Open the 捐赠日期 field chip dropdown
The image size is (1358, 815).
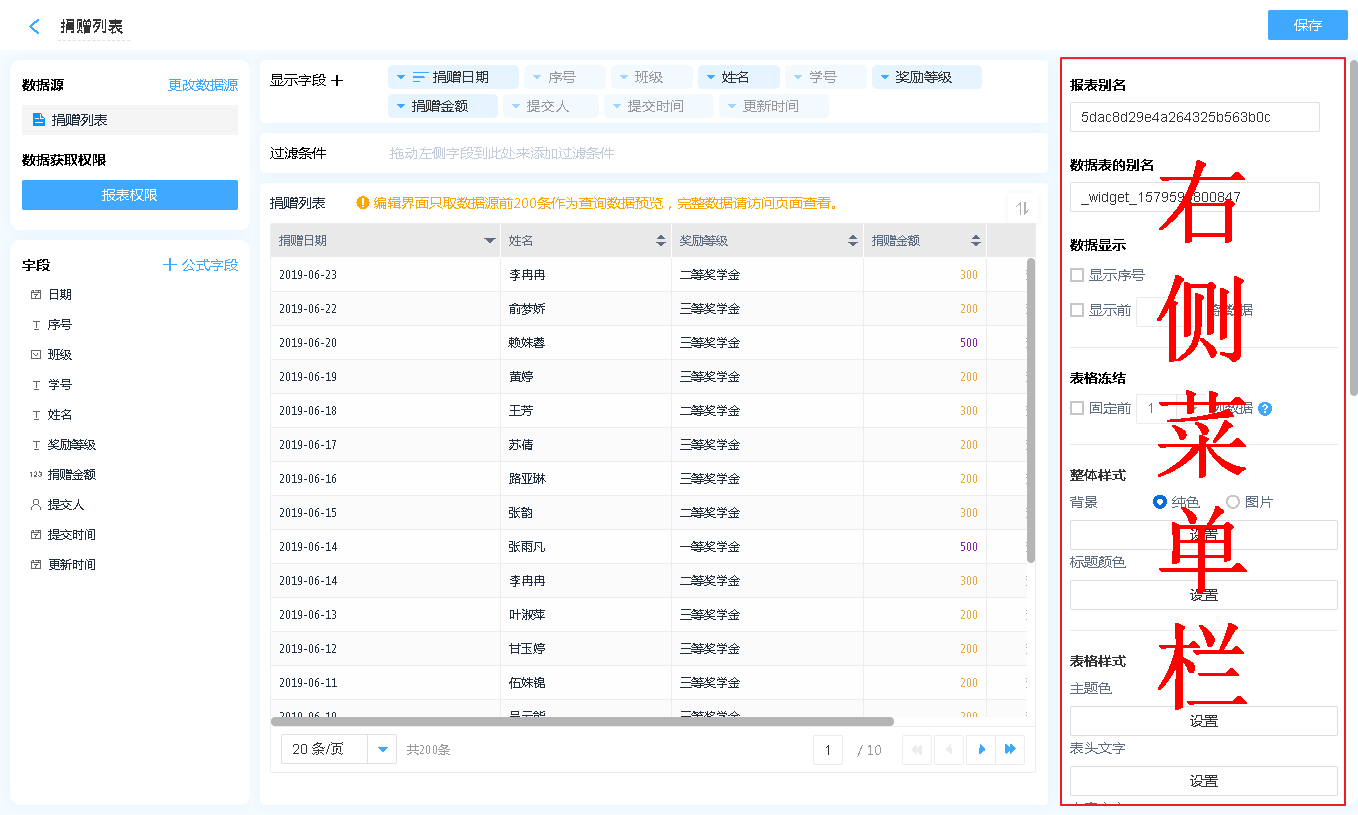tap(401, 77)
